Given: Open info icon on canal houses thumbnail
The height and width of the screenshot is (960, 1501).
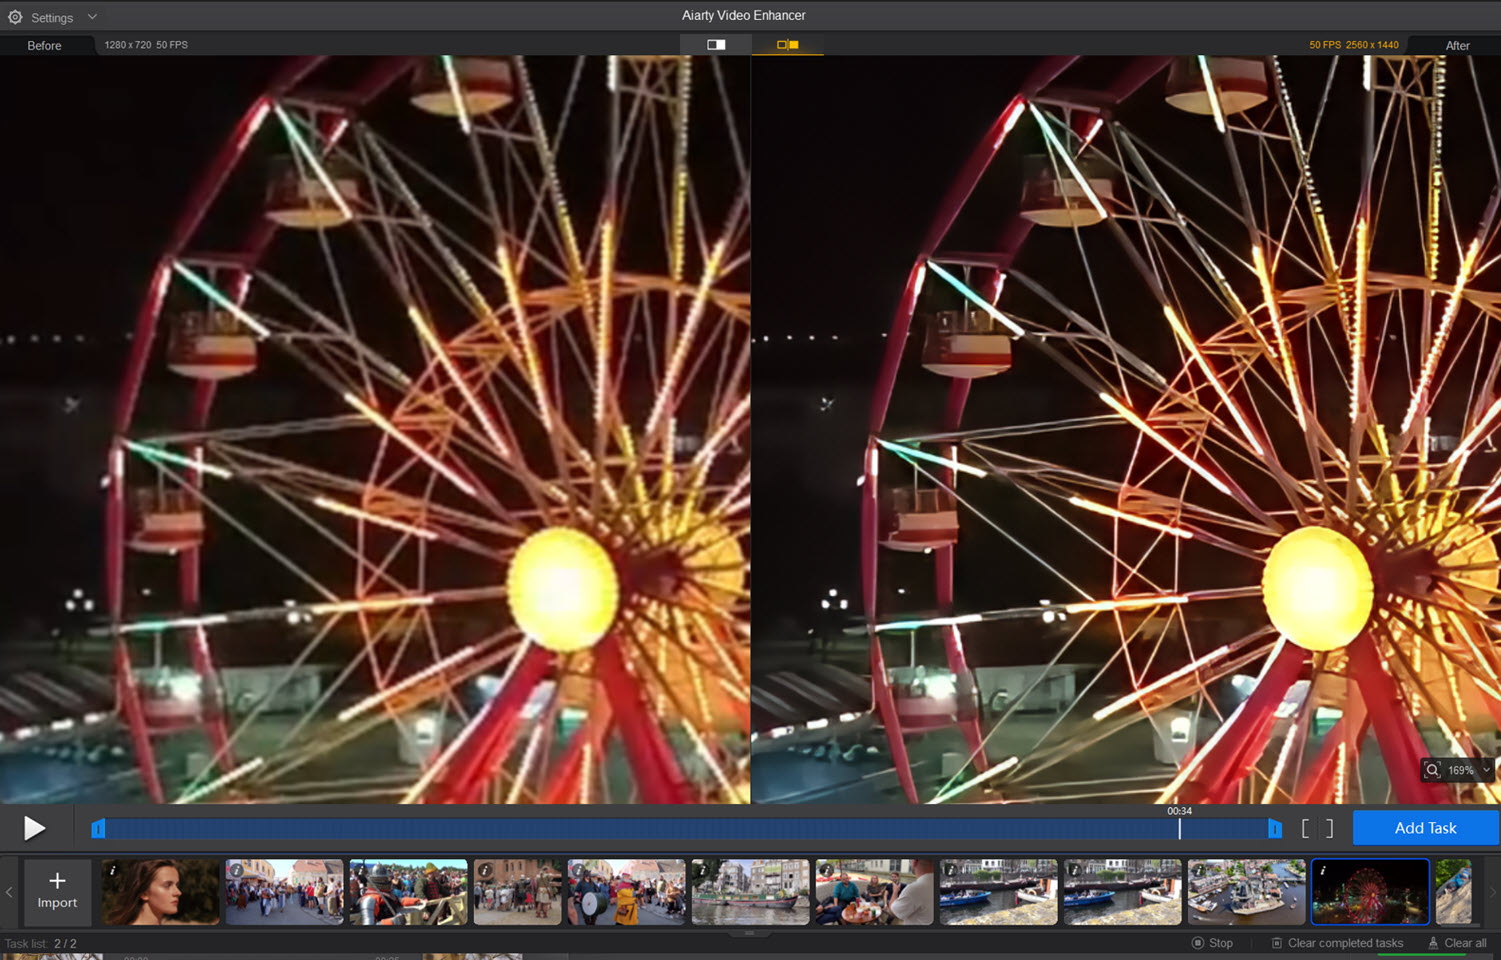Looking at the screenshot, I should click(x=702, y=870).
